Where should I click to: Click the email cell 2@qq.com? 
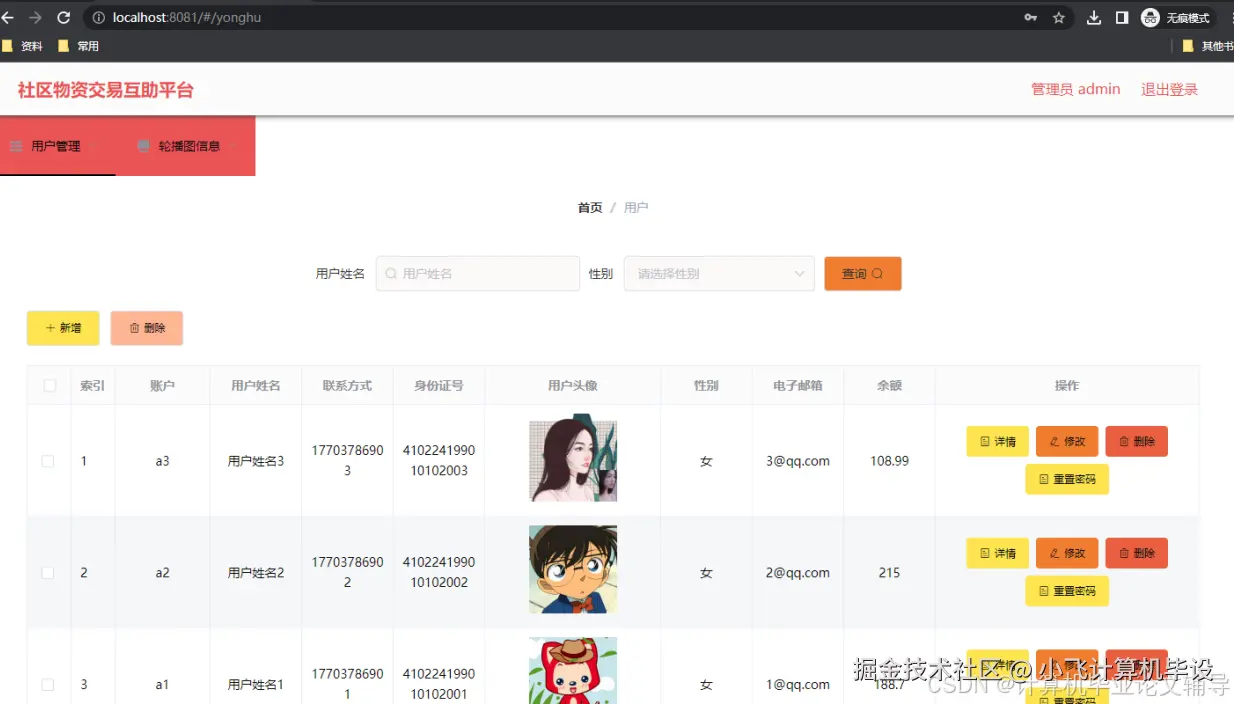coord(798,573)
